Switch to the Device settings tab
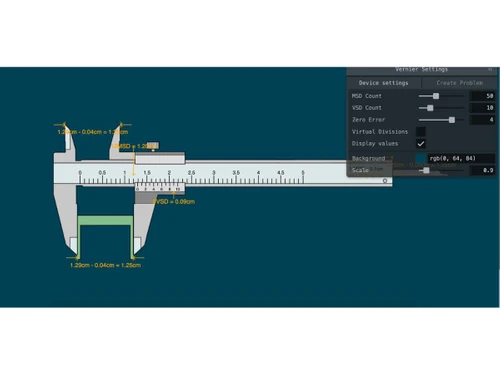Viewport: 500px width, 375px height. [383, 83]
